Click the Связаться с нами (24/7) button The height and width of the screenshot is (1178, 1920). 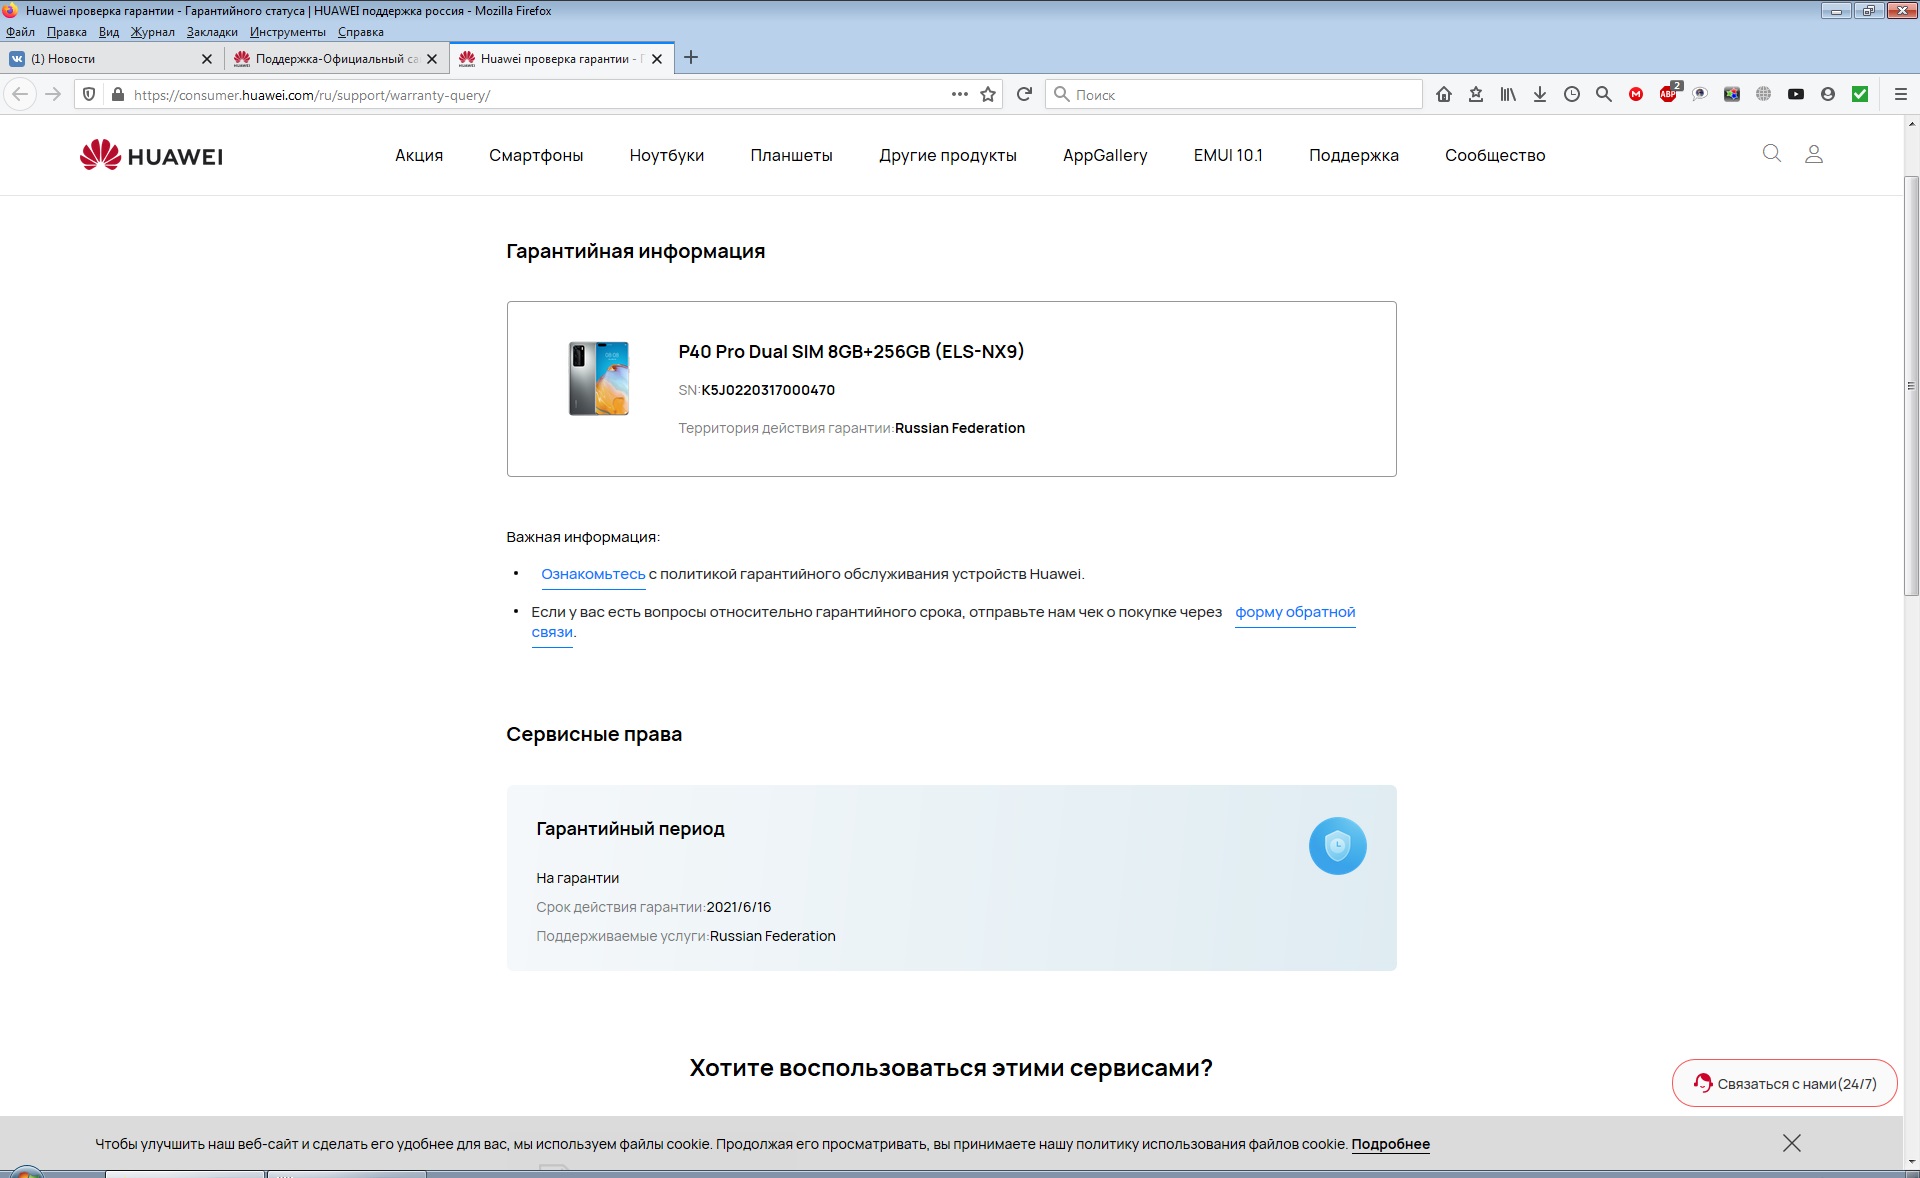[1785, 1083]
